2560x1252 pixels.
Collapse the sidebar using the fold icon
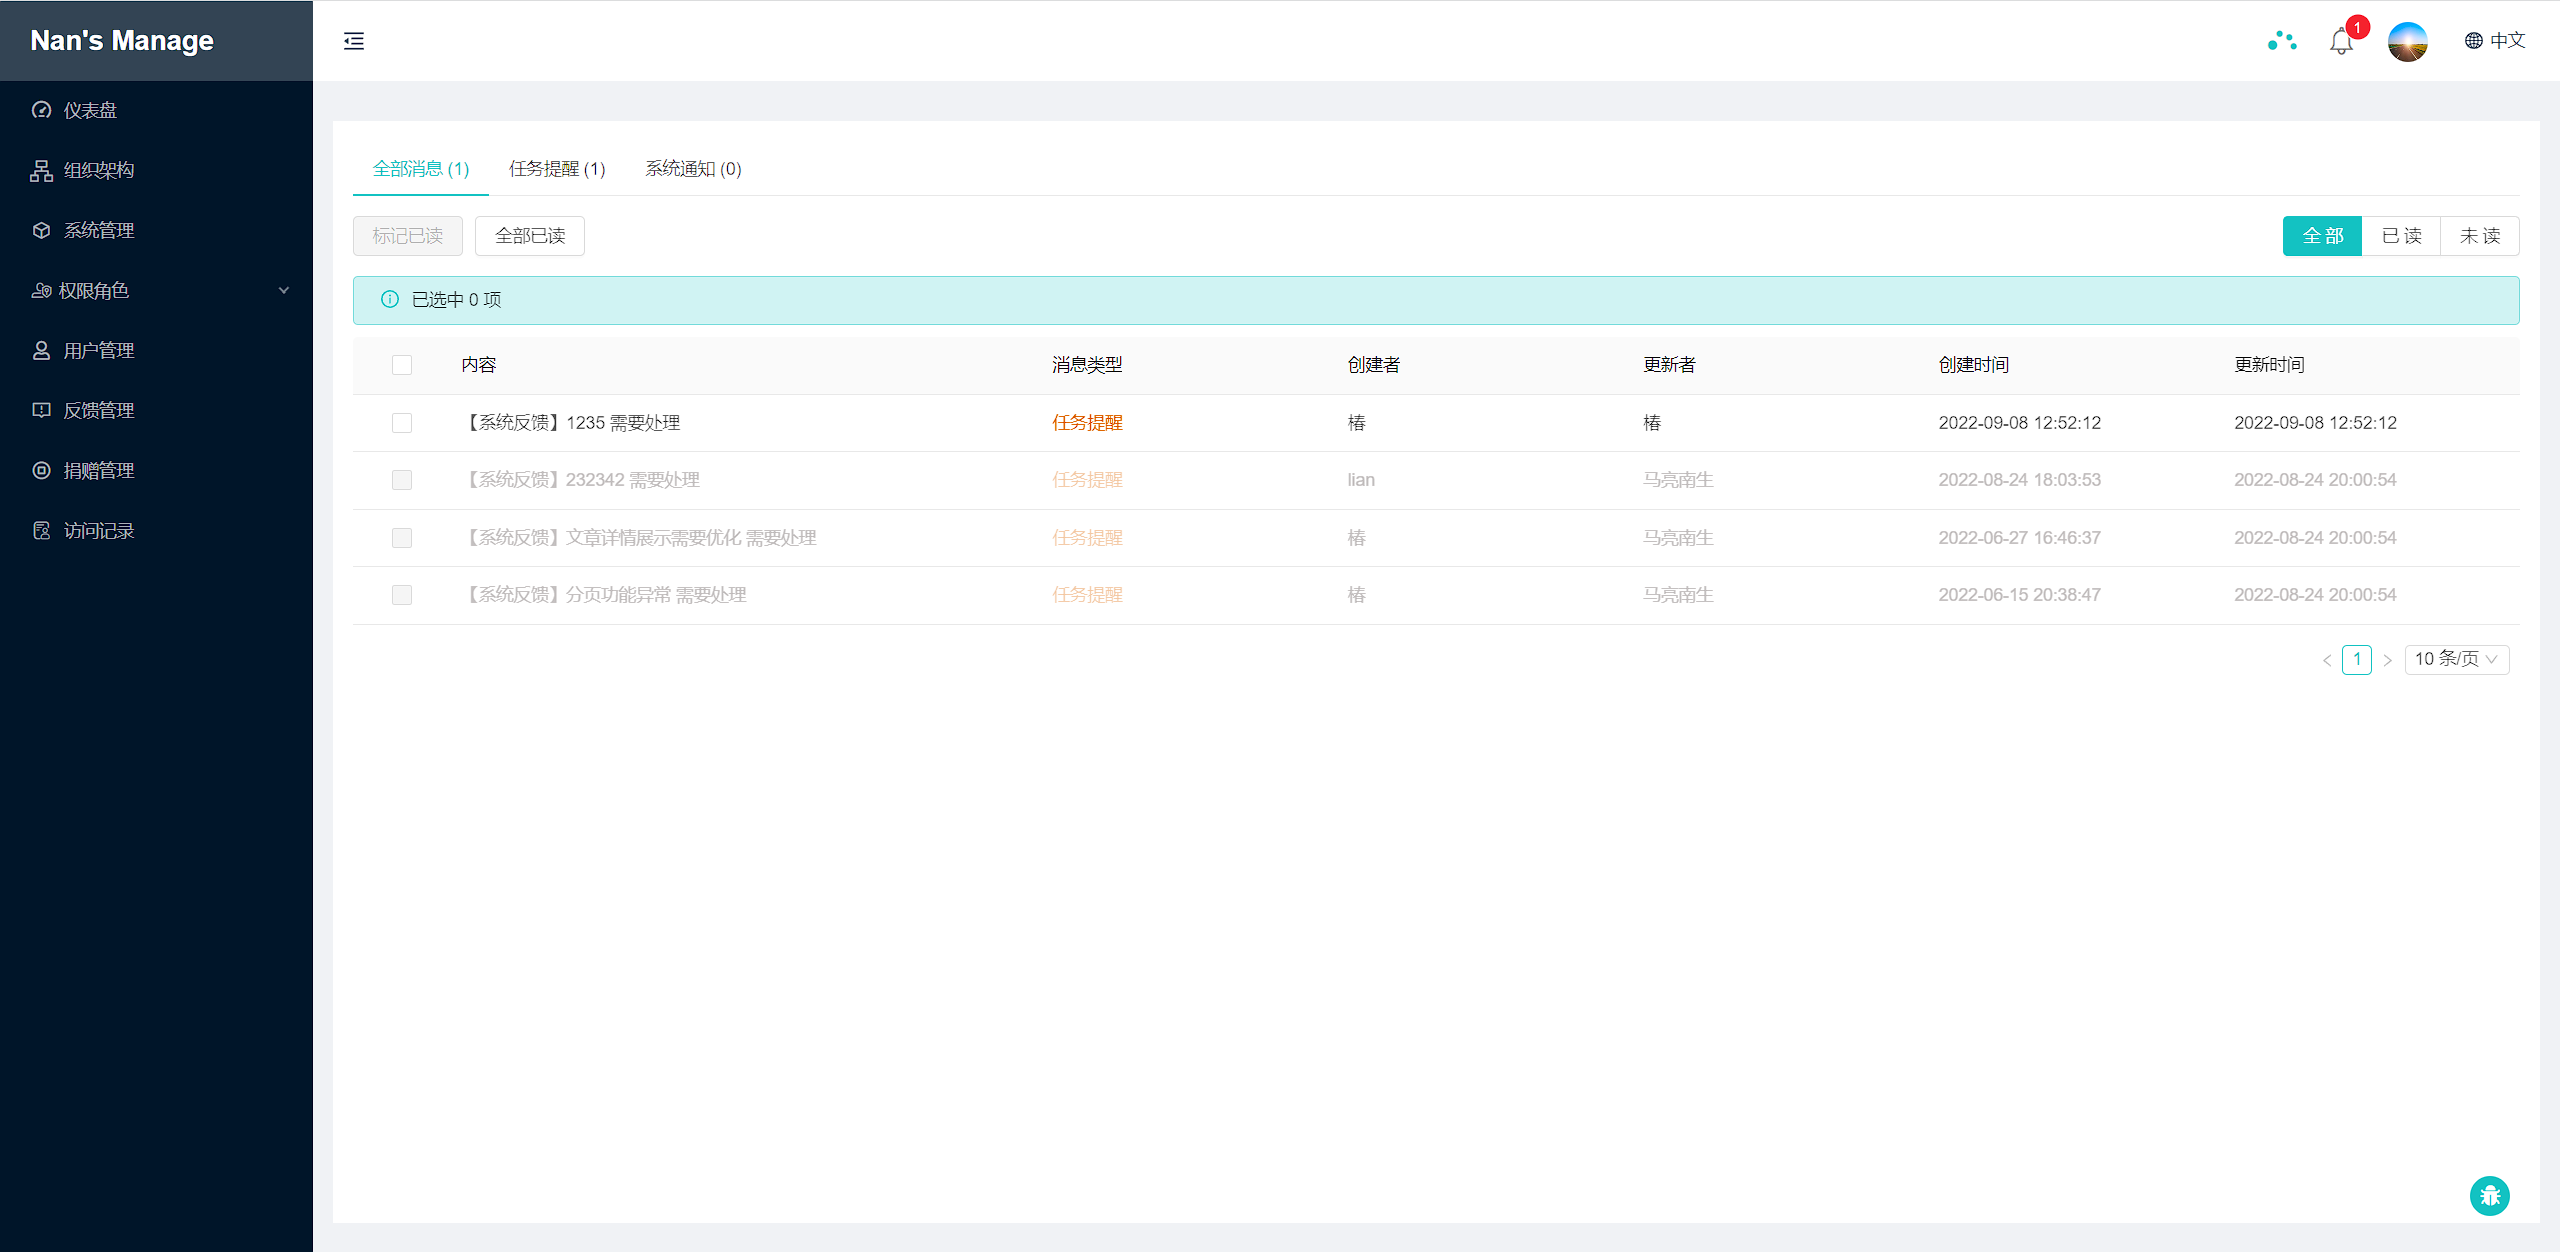[x=353, y=41]
